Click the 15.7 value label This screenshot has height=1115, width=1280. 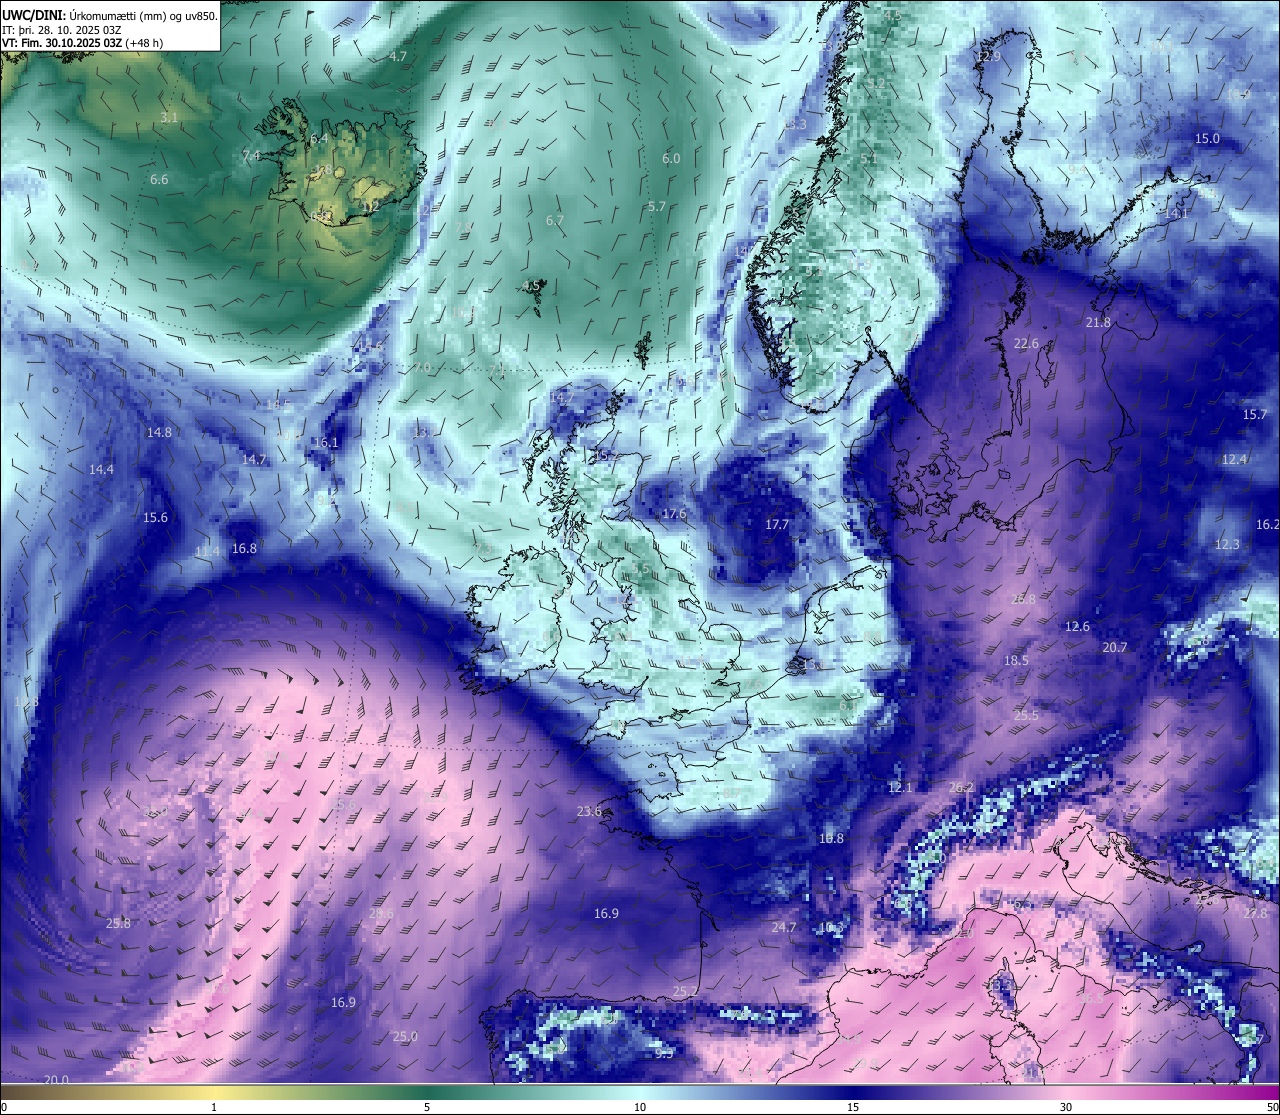point(1255,415)
